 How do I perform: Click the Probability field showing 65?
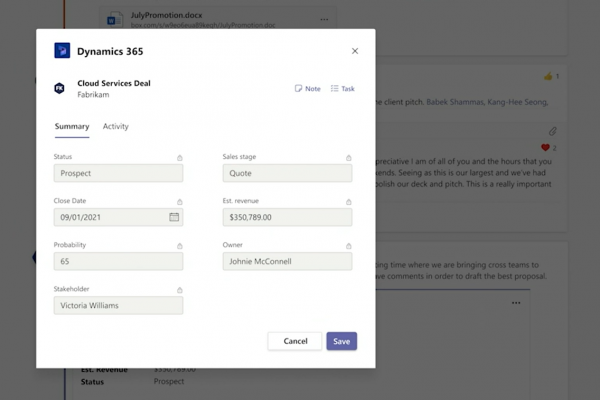(118, 261)
